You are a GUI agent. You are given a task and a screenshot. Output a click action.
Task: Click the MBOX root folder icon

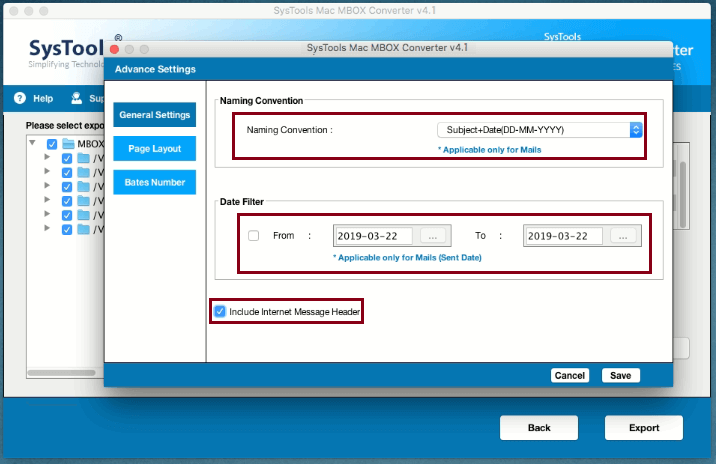click(68, 144)
